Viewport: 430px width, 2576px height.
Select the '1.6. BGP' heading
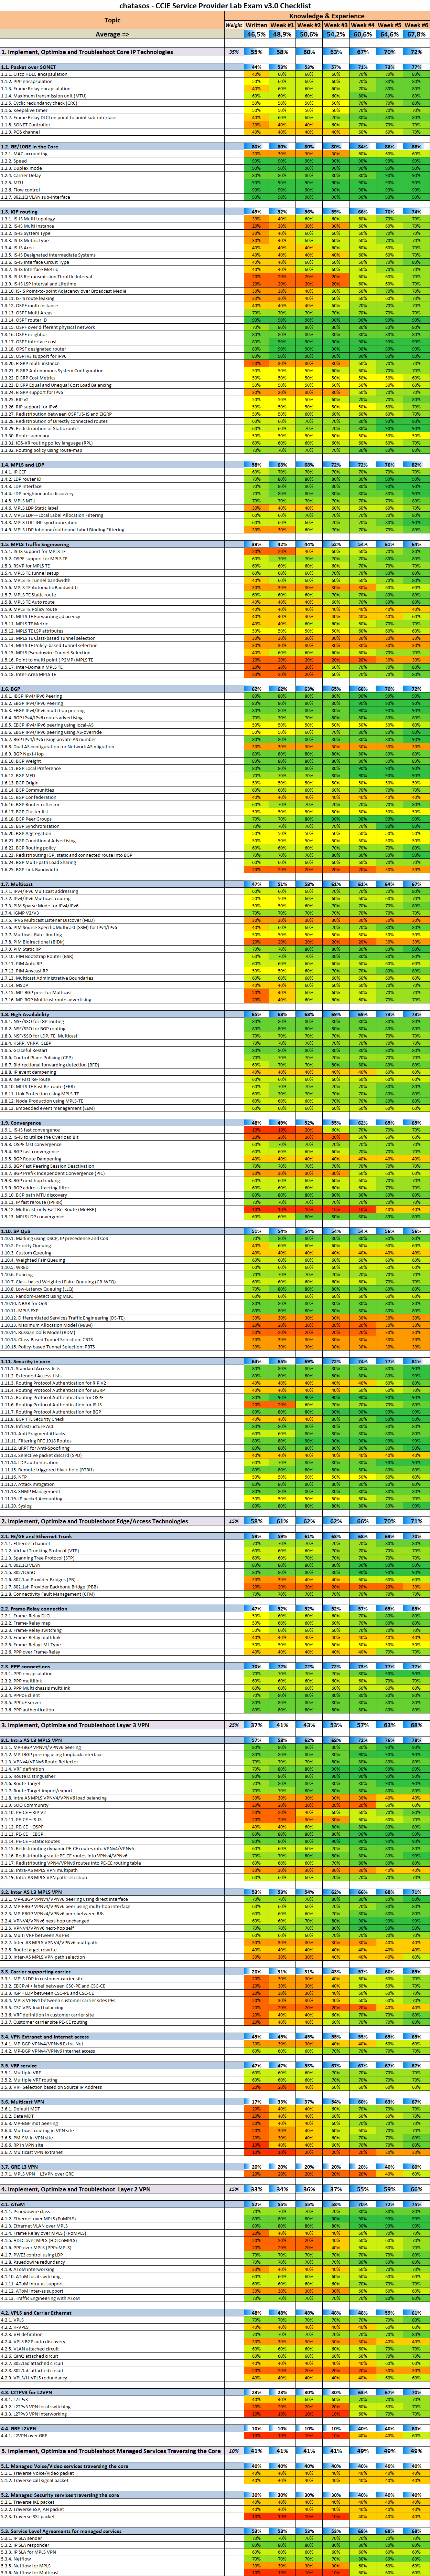point(112,689)
